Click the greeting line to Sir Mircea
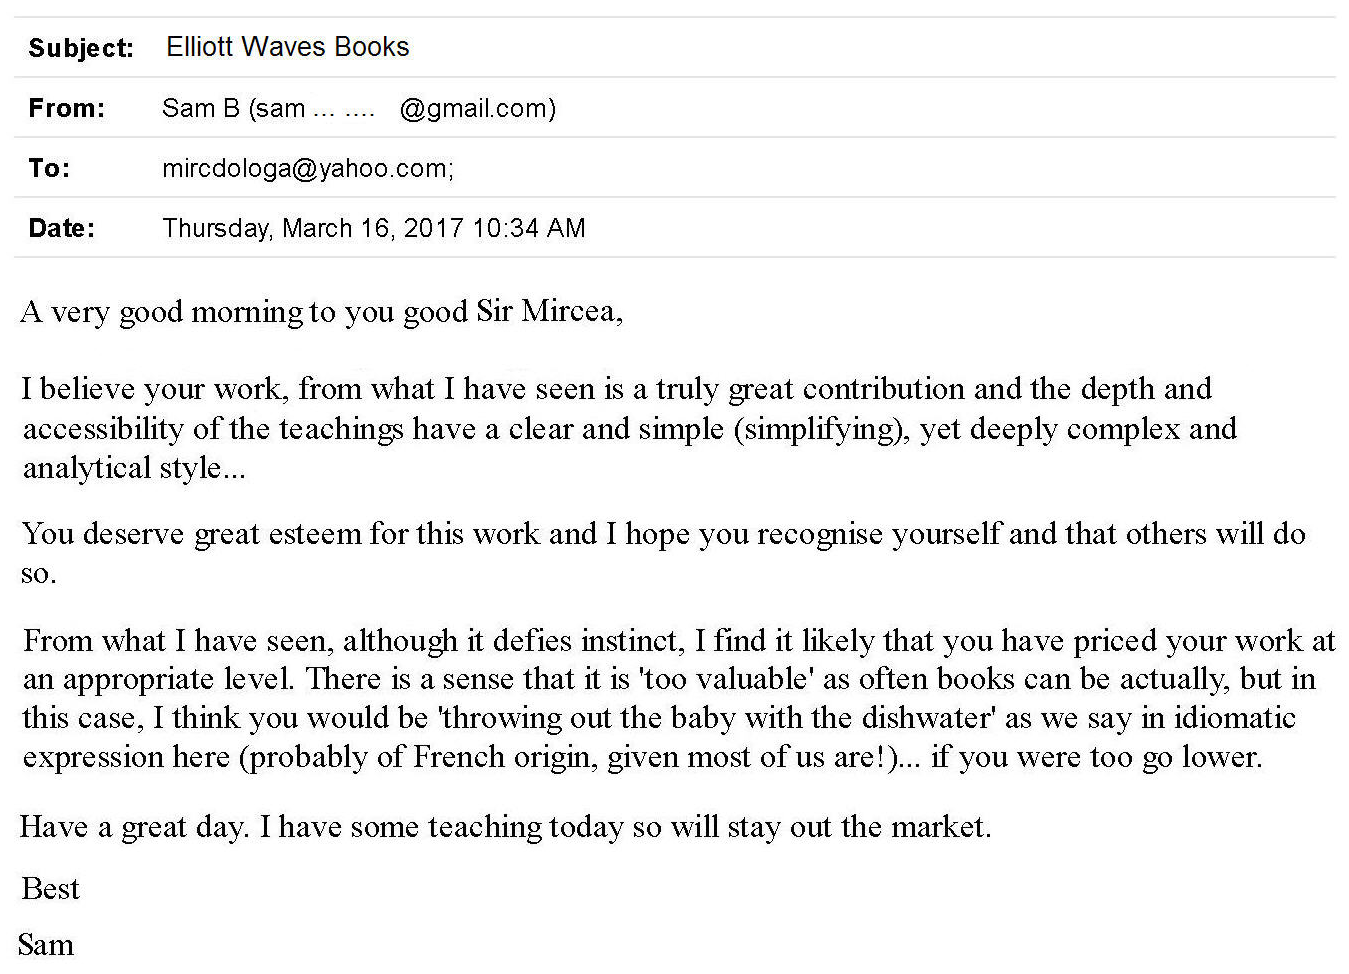 (321, 312)
